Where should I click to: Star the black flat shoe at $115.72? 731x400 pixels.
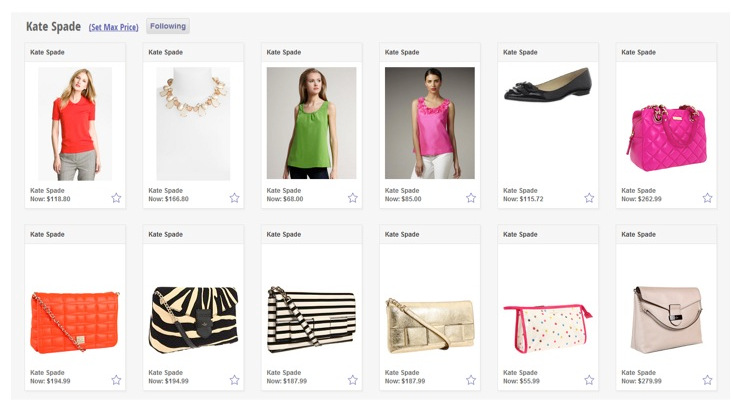tap(589, 198)
